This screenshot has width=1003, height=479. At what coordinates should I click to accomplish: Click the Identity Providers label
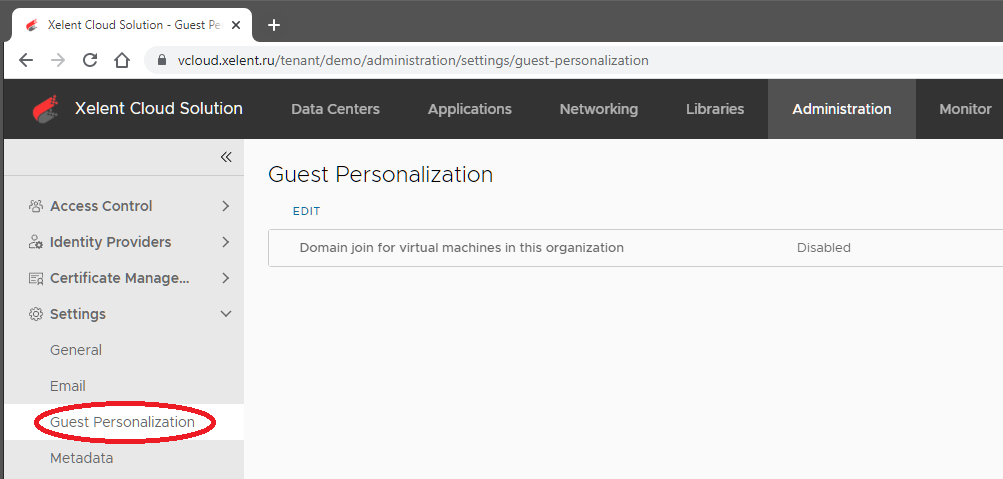[x=111, y=242]
